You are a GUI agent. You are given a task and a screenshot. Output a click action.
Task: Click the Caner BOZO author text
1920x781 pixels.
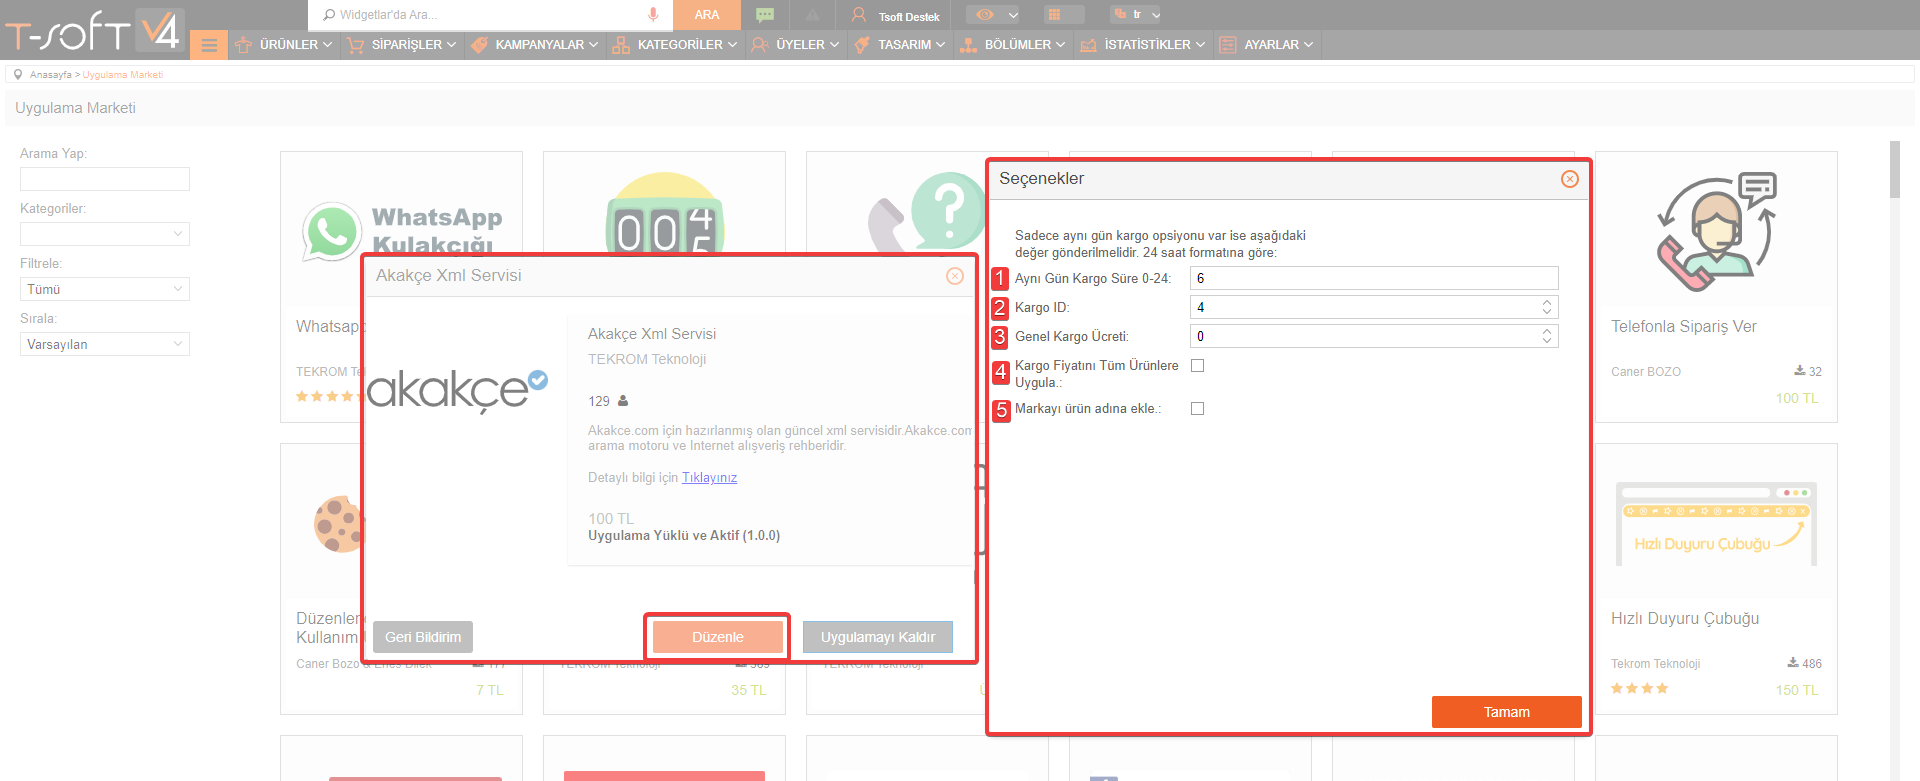click(x=1646, y=372)
